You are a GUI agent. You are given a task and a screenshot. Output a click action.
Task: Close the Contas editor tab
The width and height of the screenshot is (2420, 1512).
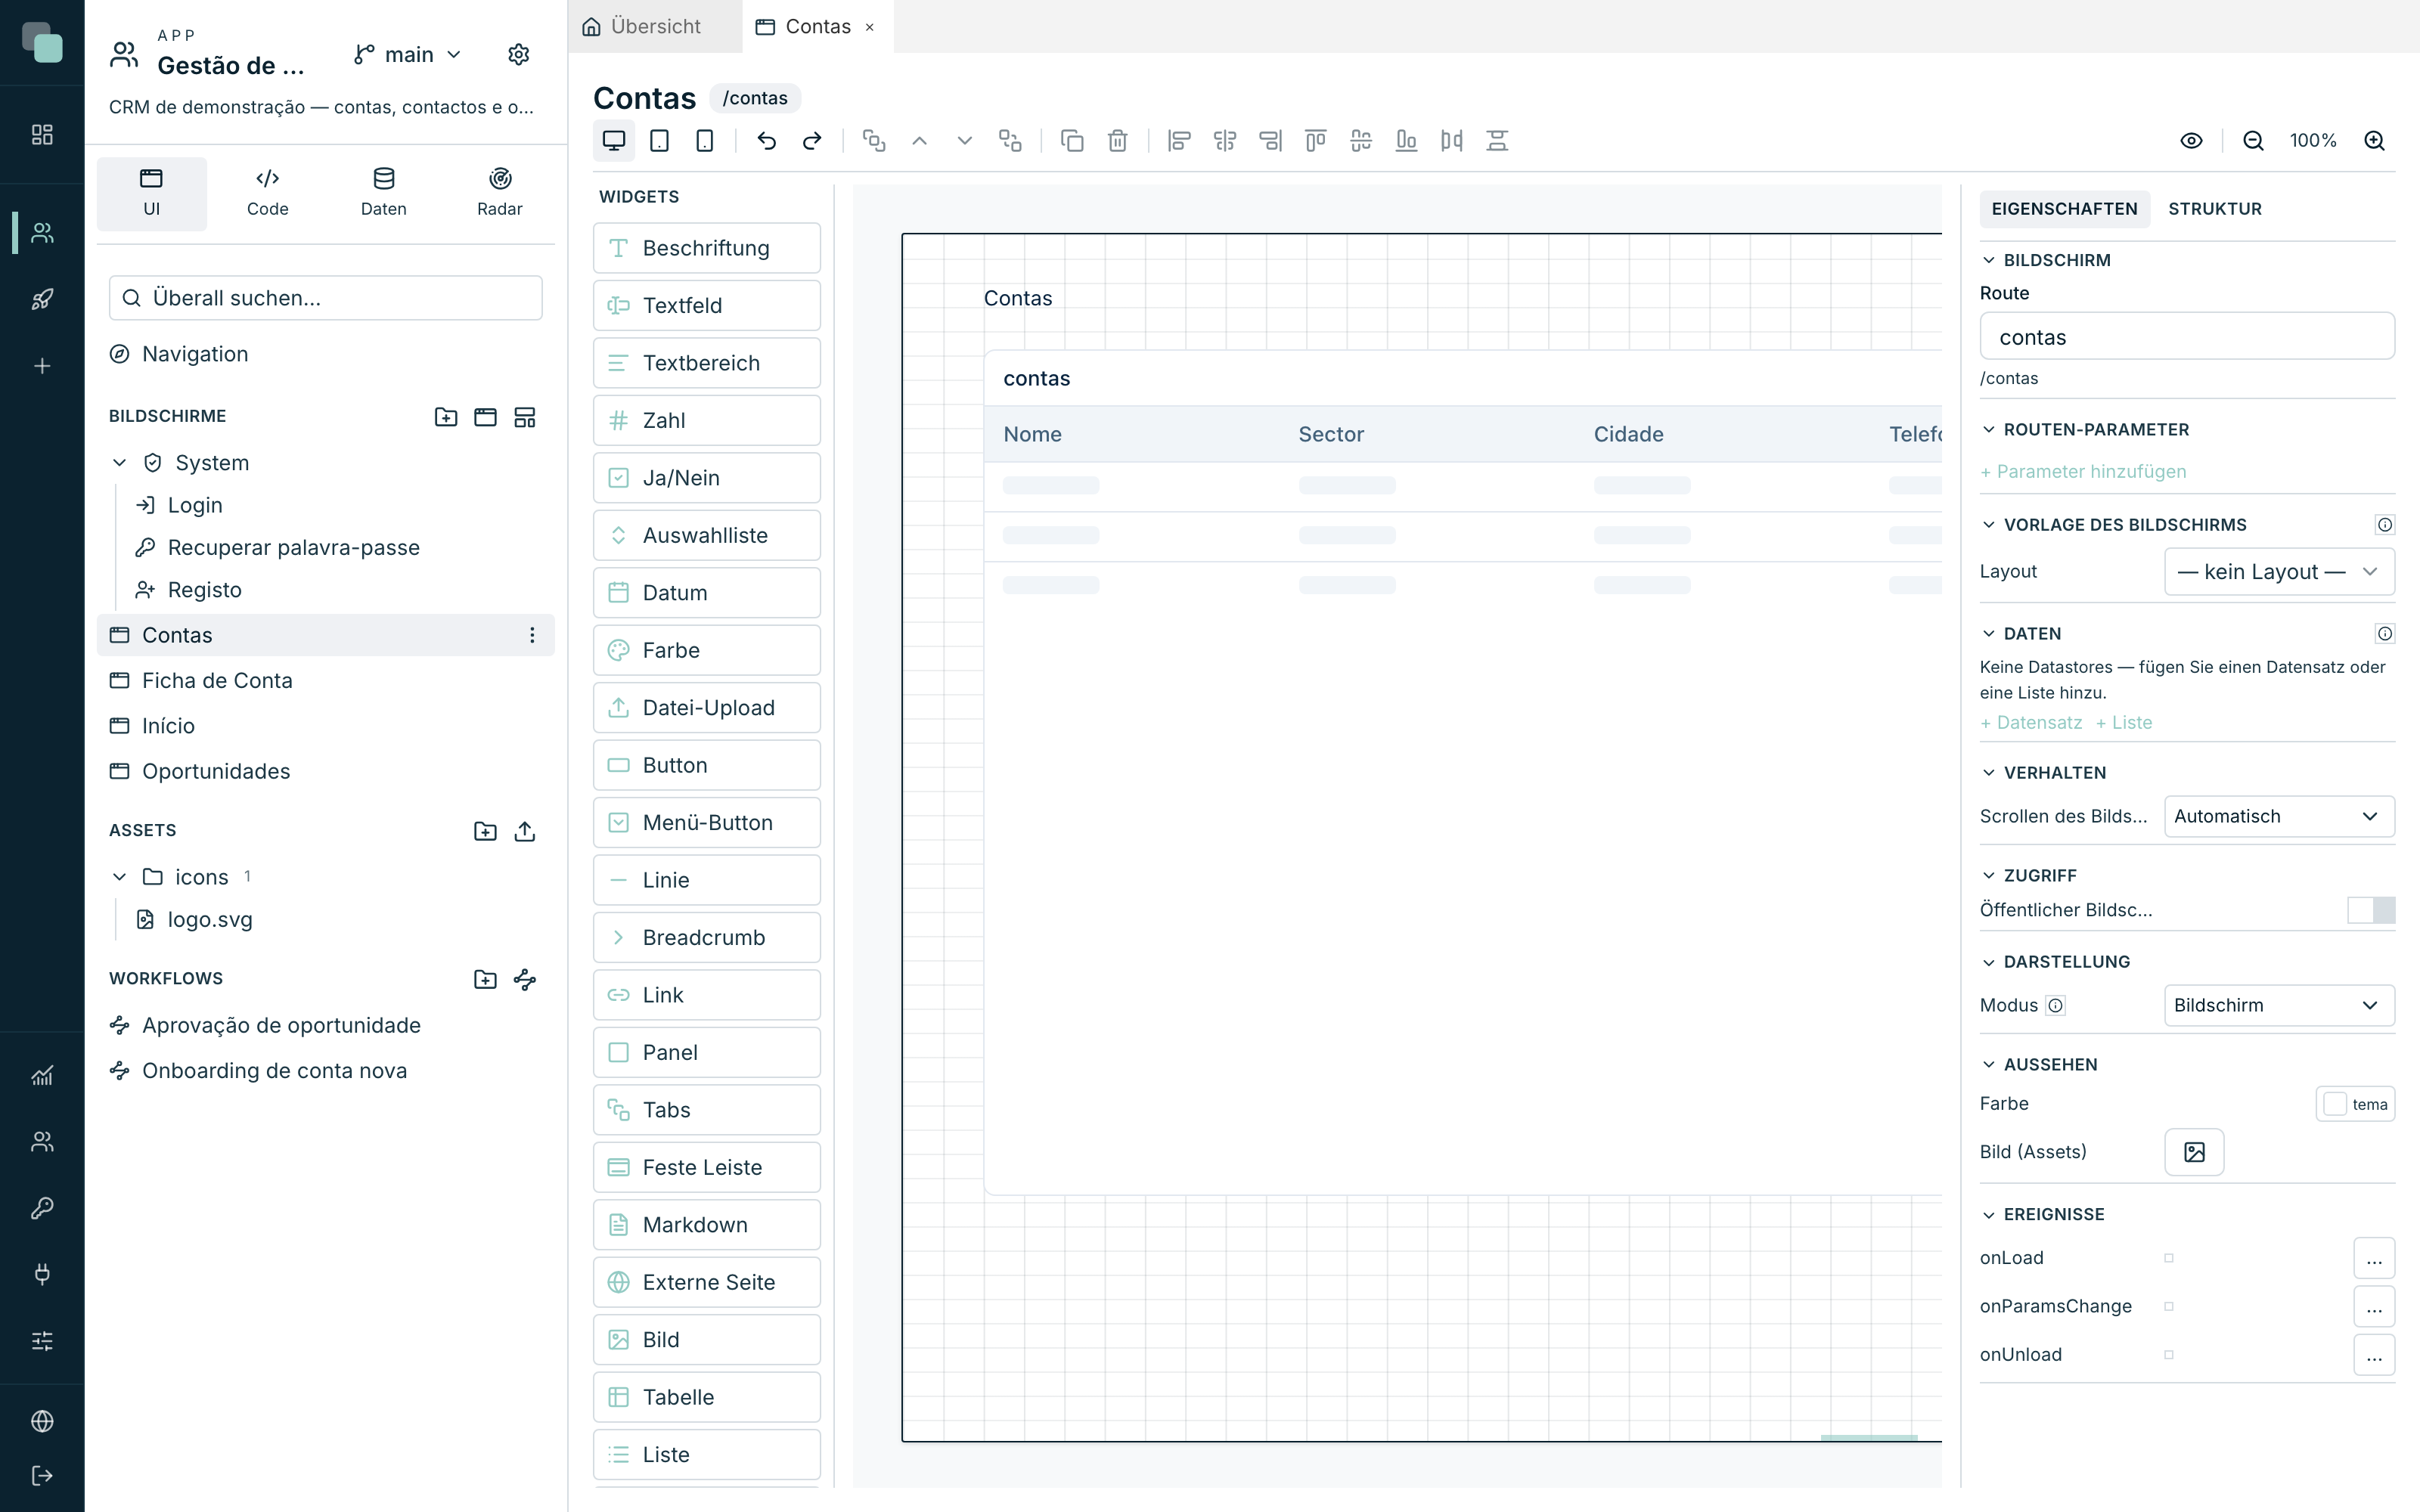(870, 27)
